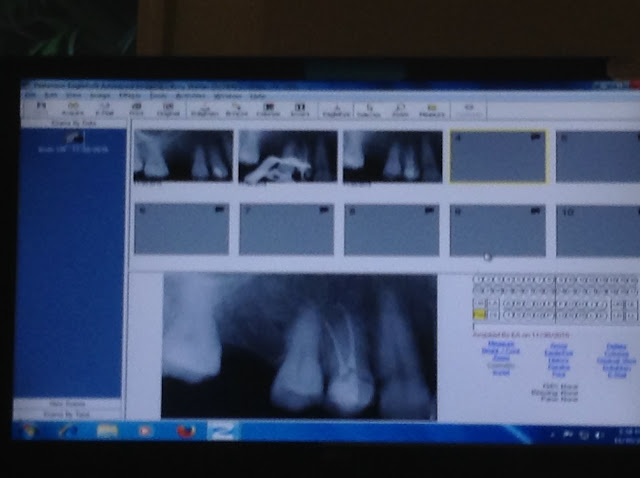The image size is (640, 478).
Task: Click the Delete link
Action: pyautogui.click(x=616, y=347)
